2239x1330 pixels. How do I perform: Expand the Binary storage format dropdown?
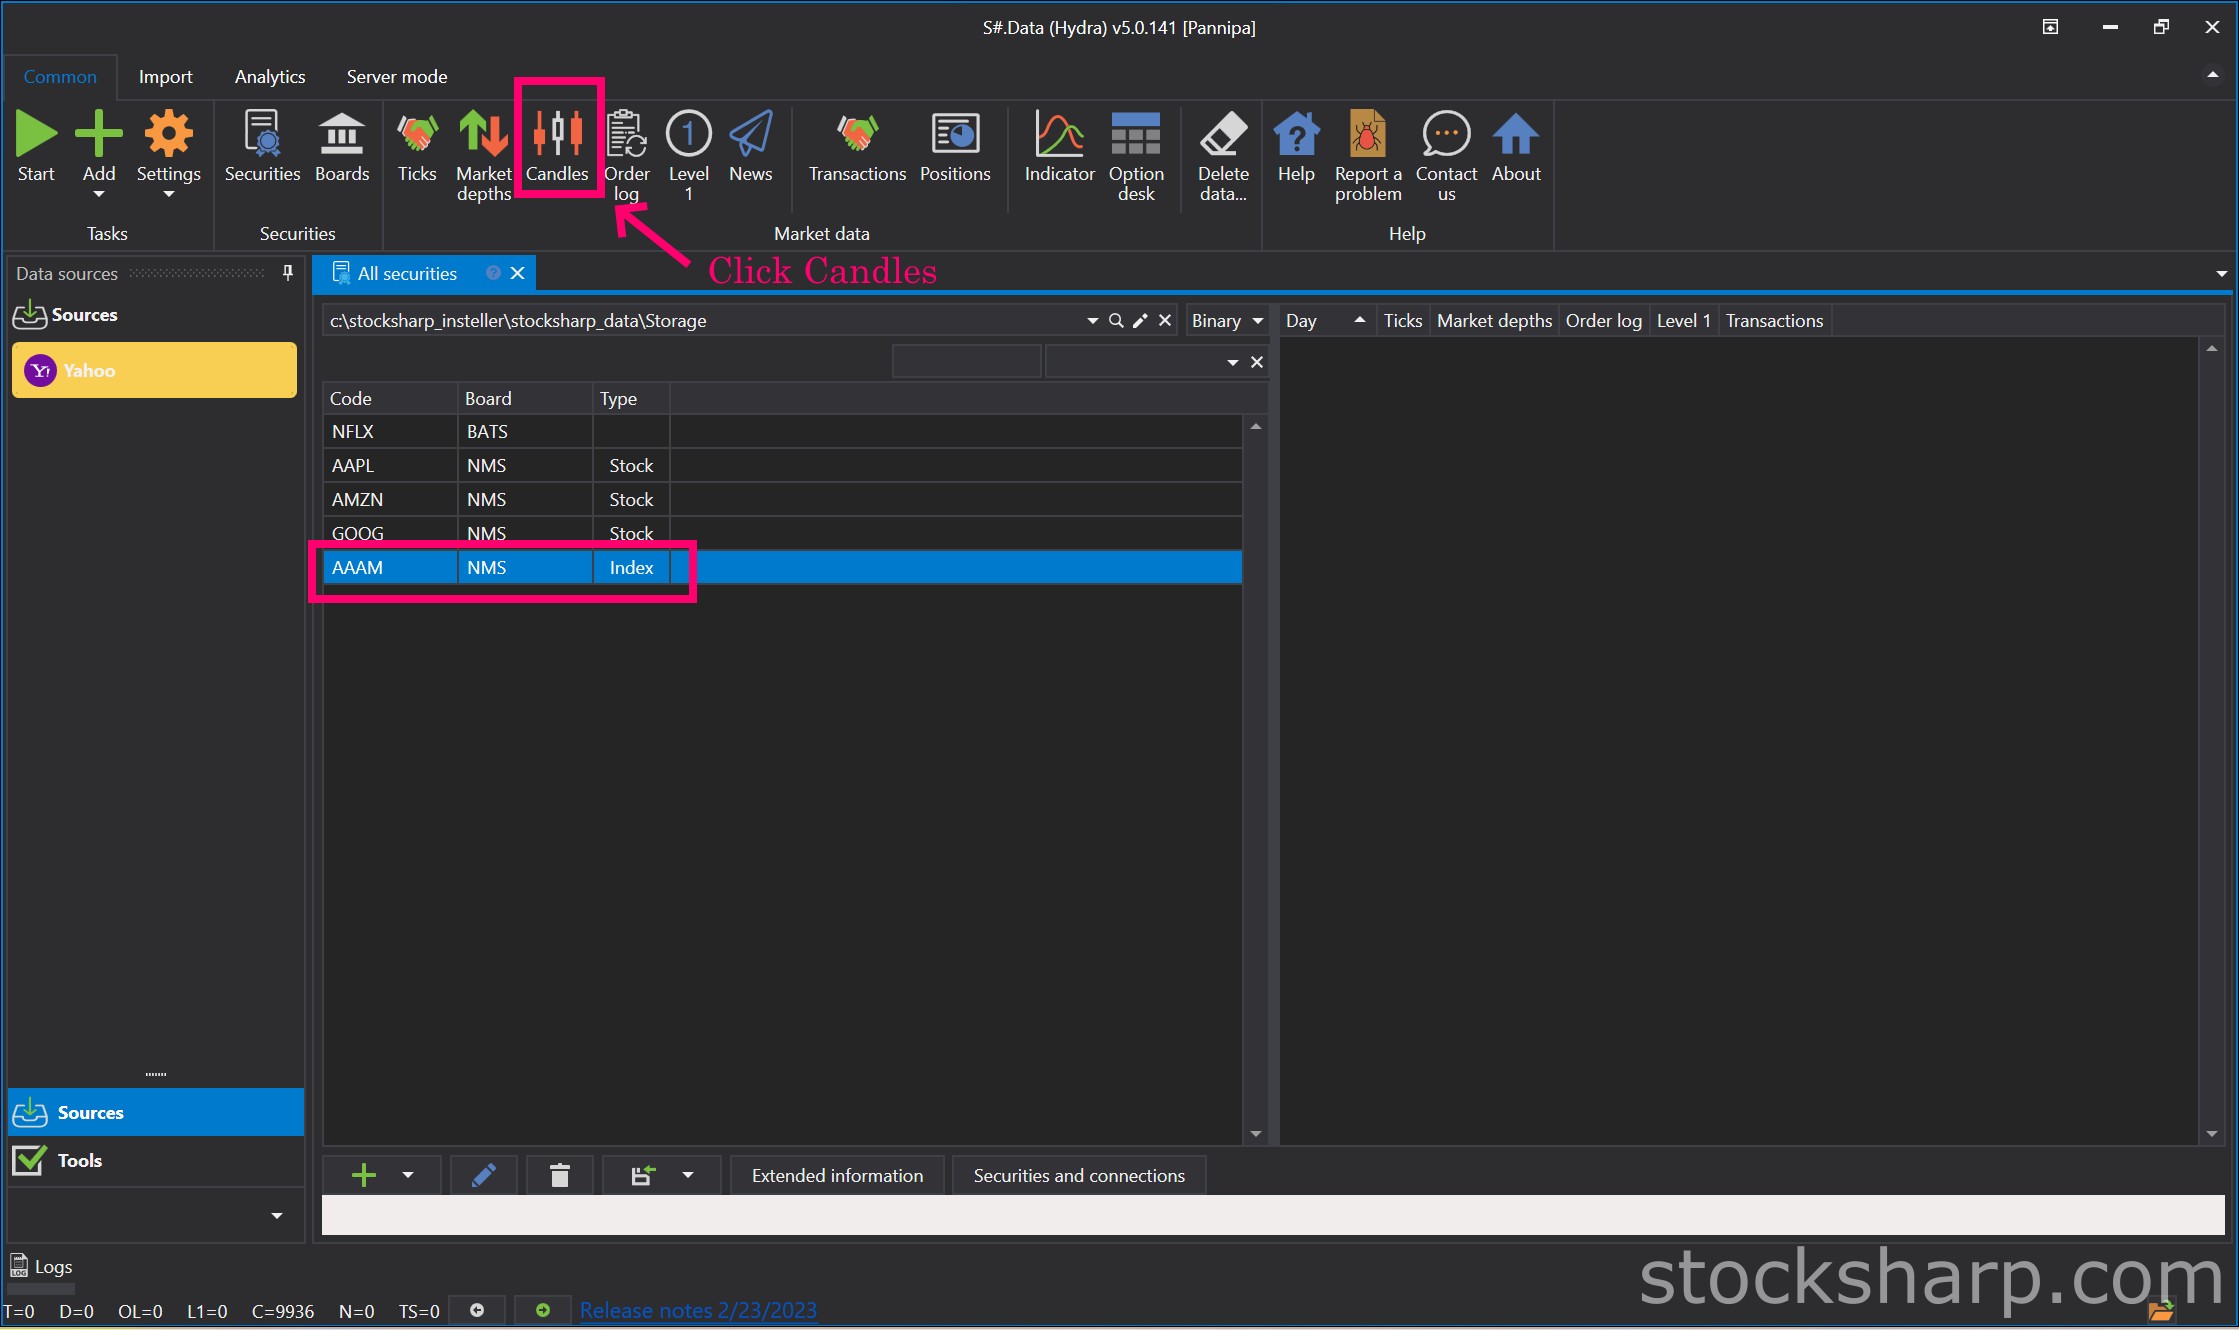(x=1258, y=321)
